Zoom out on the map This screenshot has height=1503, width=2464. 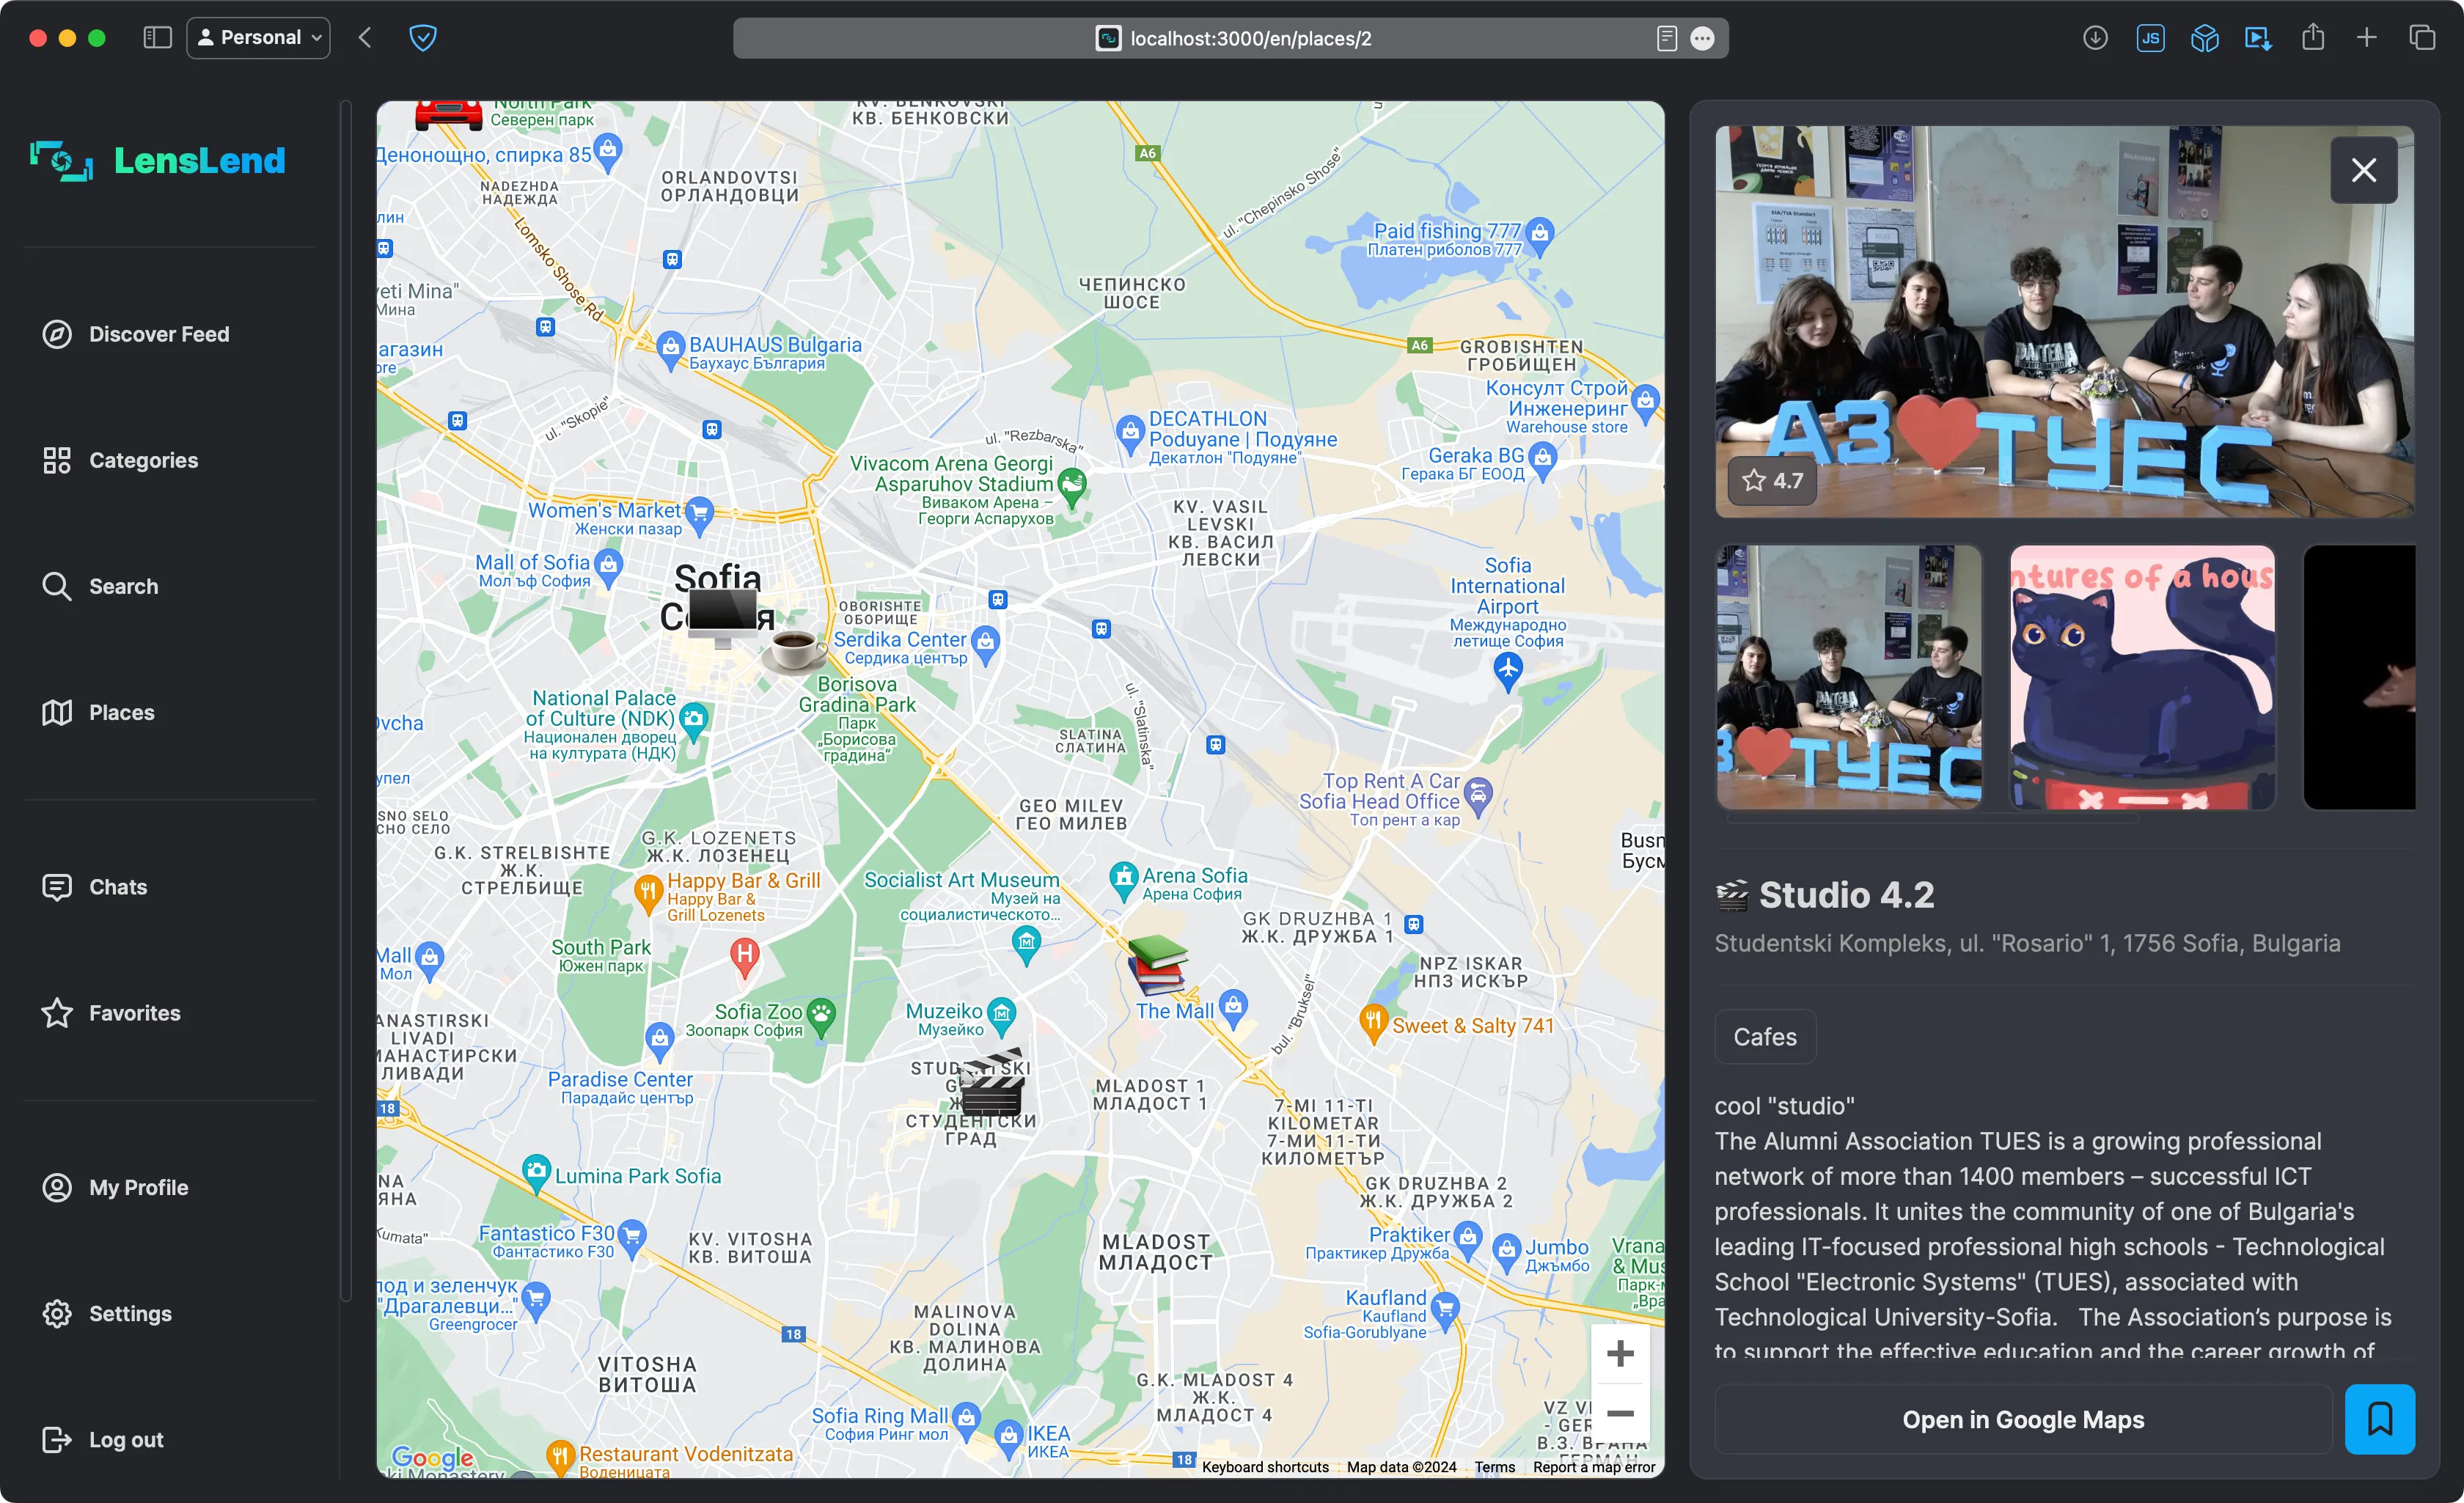[1620, 1413]
